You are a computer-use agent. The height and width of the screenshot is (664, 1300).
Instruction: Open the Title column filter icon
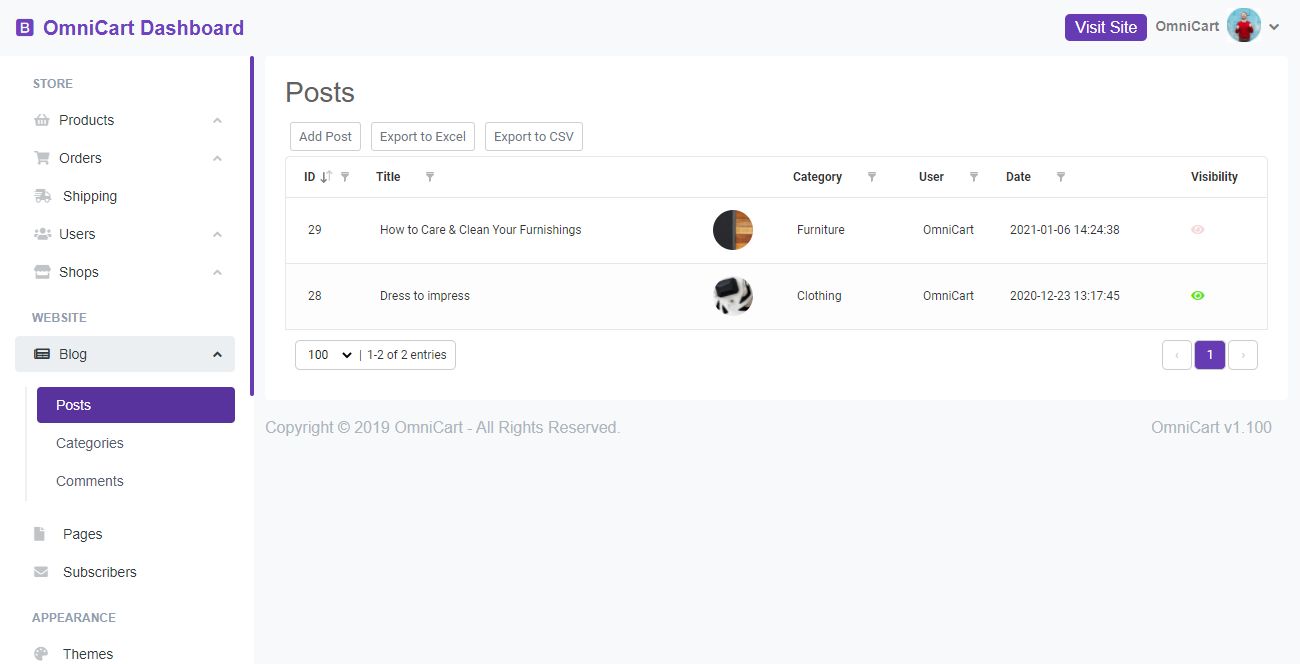(430, 177)
